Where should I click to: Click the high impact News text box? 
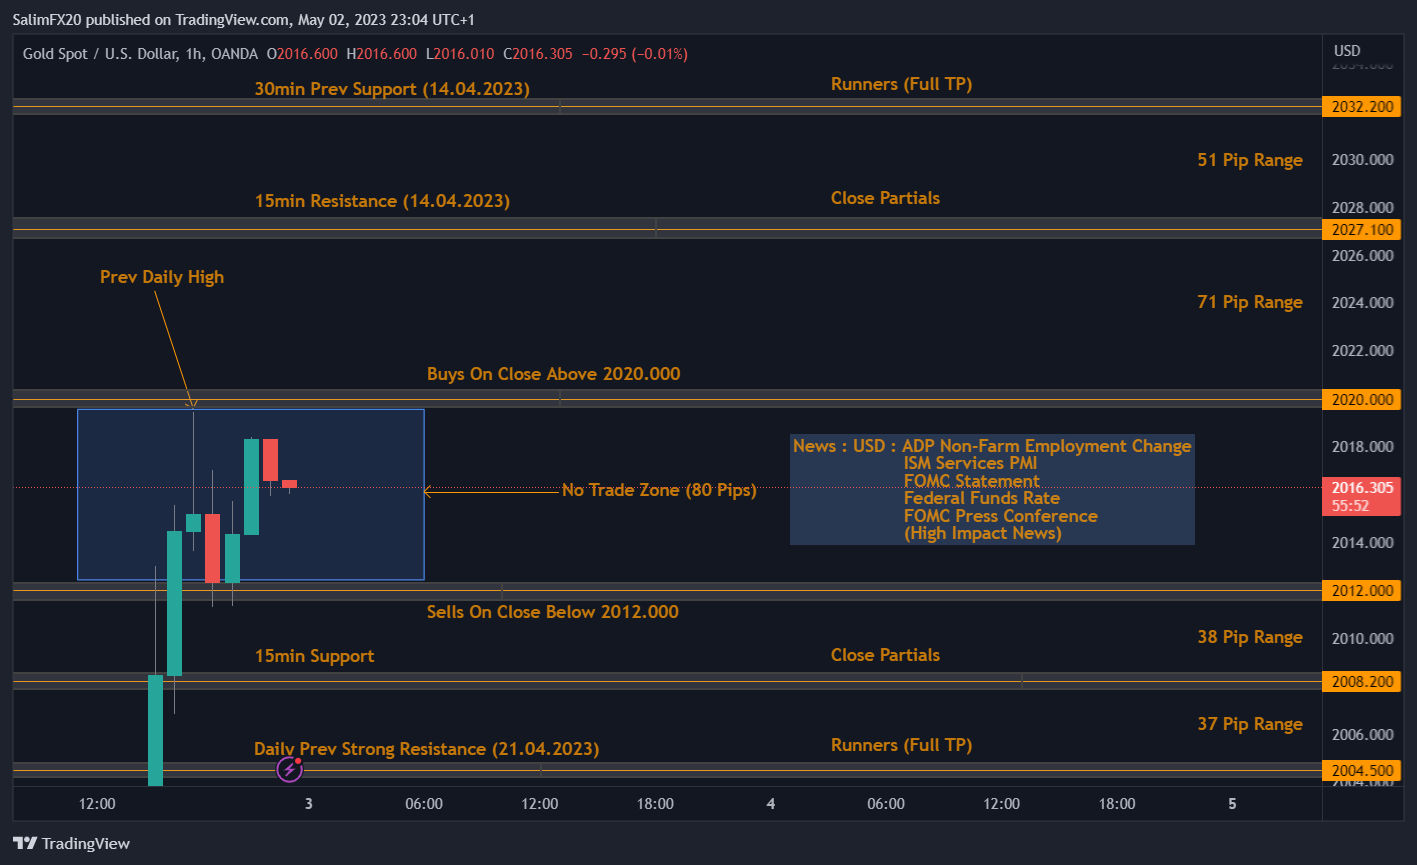coord(992,489)
